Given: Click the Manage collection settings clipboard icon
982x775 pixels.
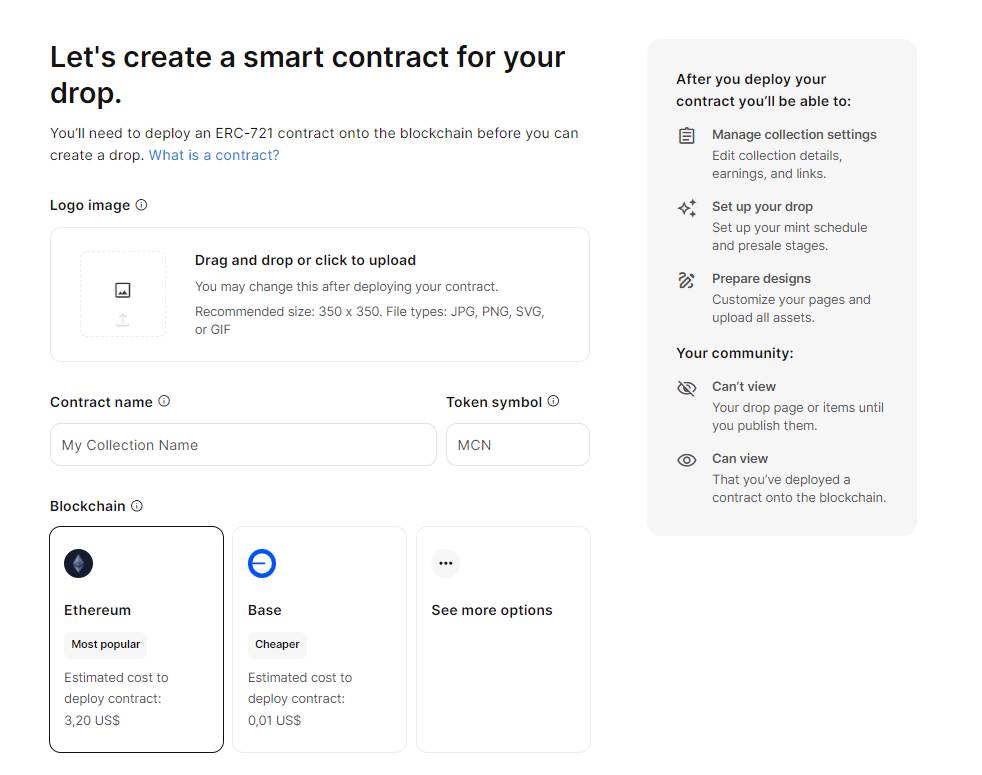Looking at the screenshot, I should [687, 135].
